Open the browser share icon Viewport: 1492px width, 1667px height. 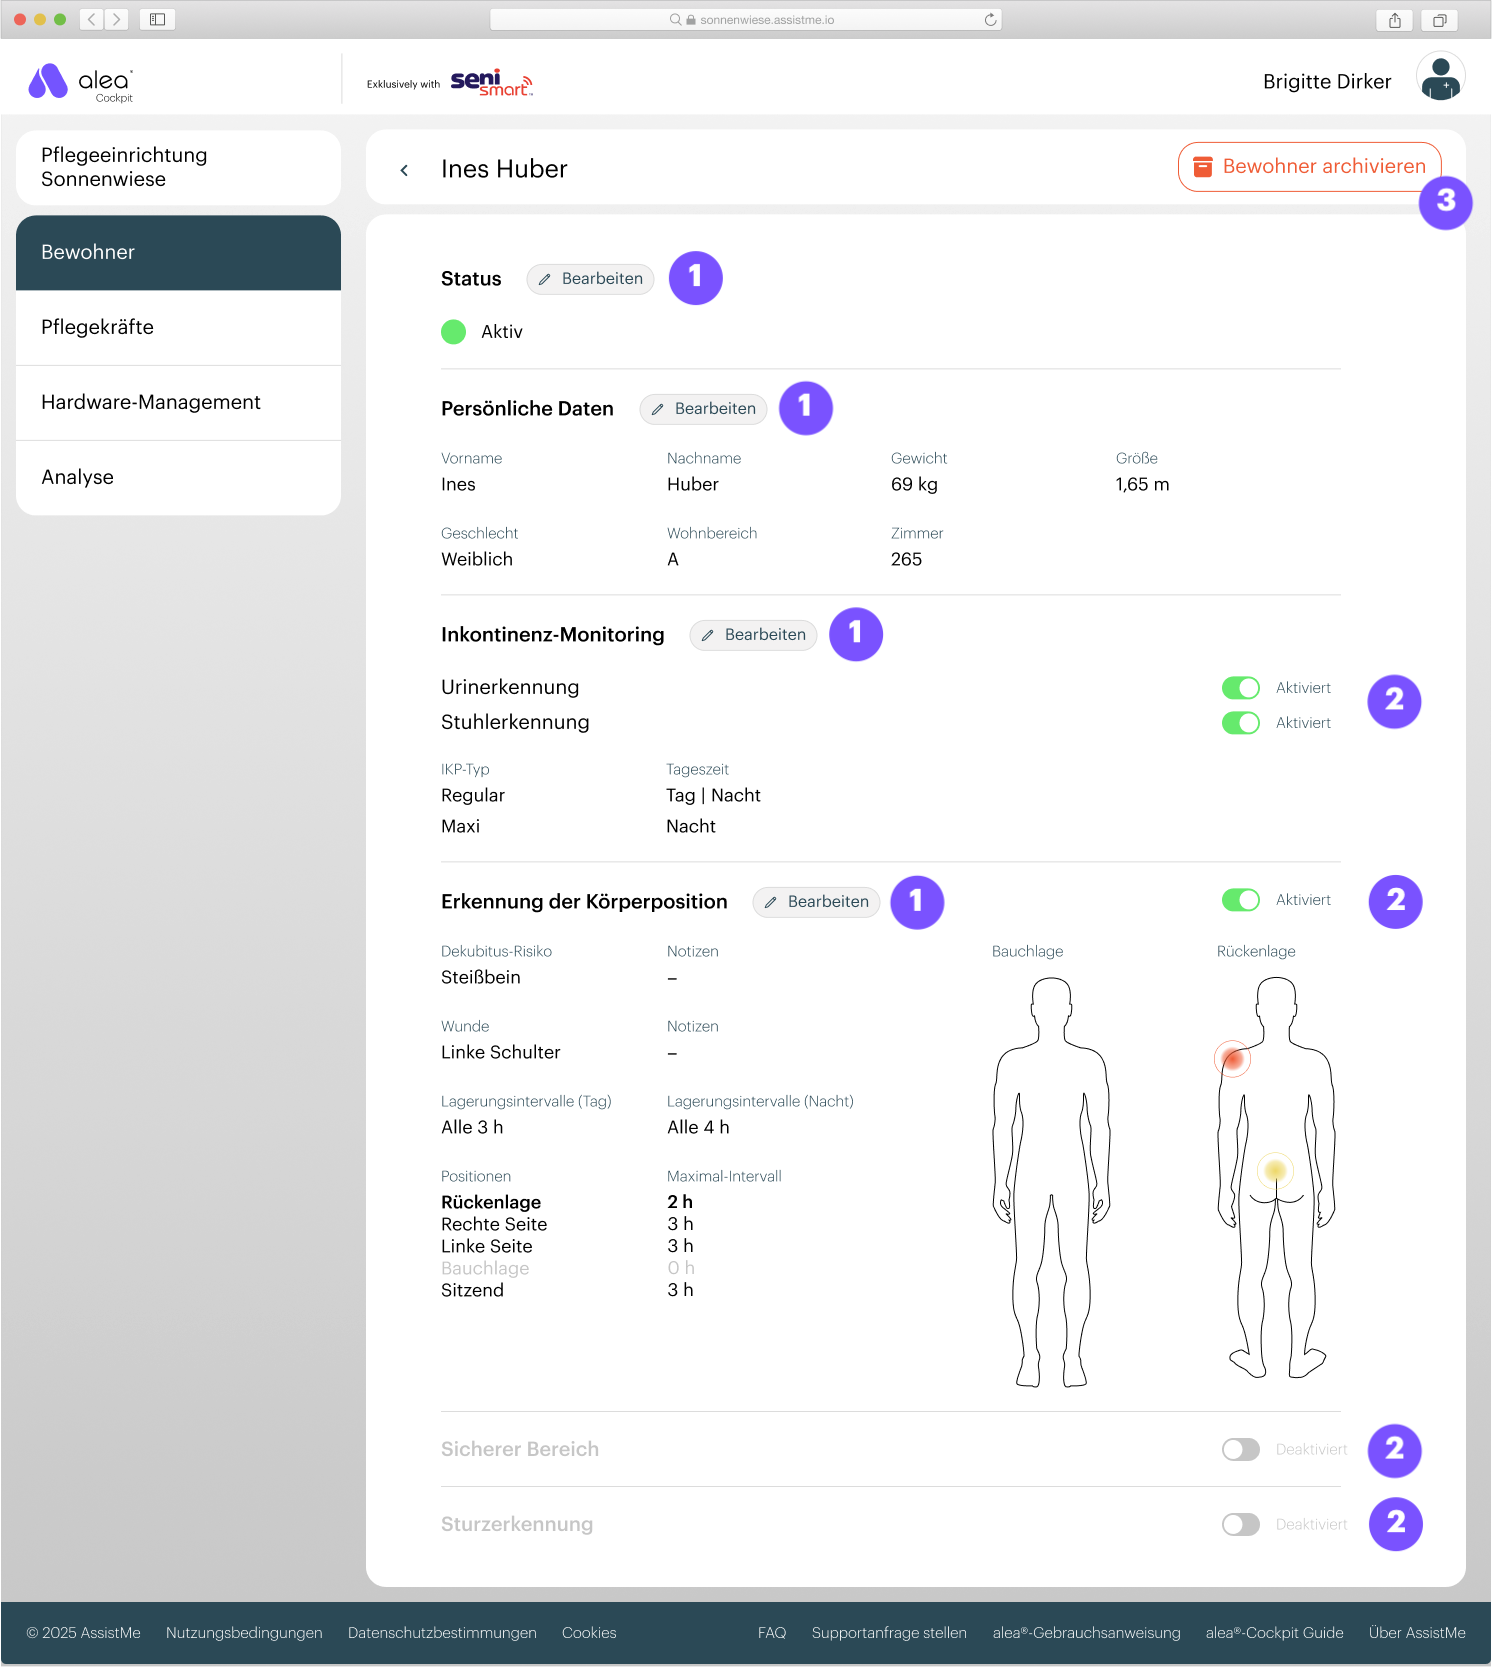click(1394, 20)
